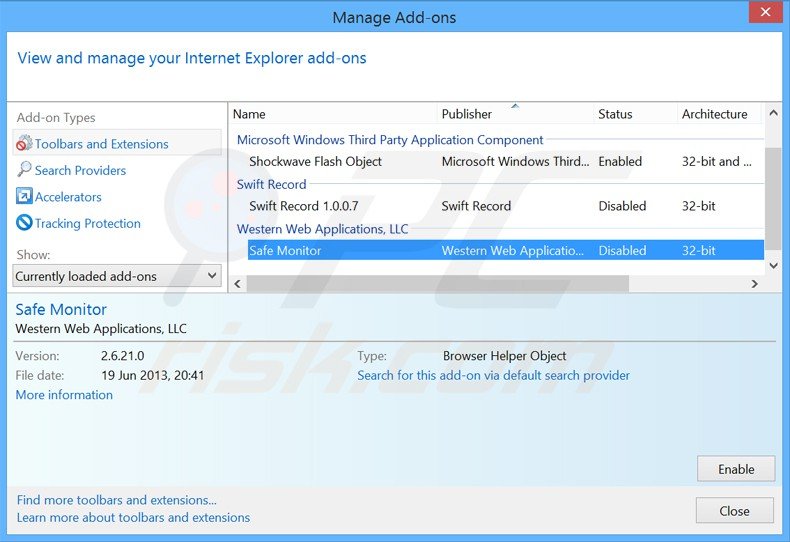Select Toolbars and Extensions add-on type
Viewport: 790px width, 542px height.
click(x=117, y=144)
